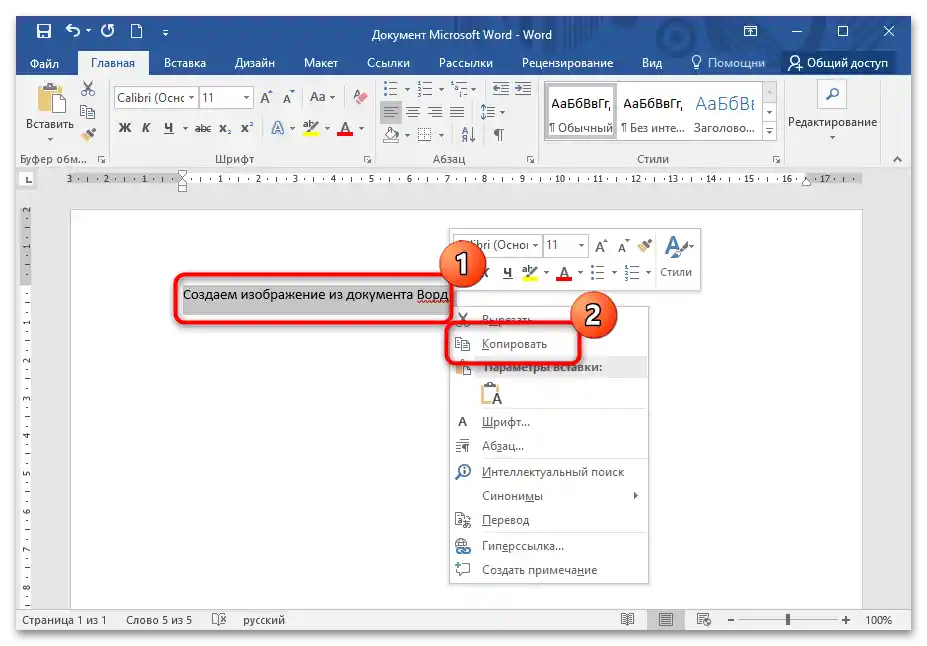927x646 pixels.
Task: Copy selection using ribbon clipboard group icon
Action: click(x=87, y=112)
